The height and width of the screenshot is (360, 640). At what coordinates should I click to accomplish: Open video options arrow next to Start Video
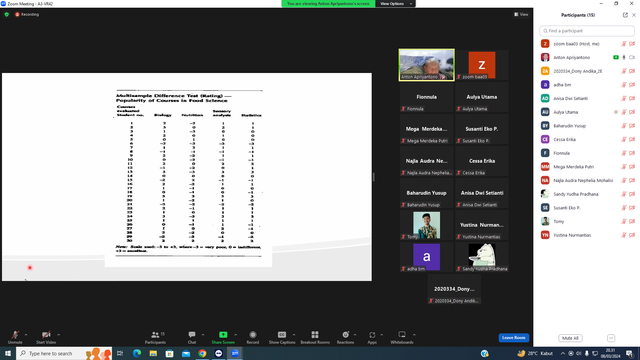pyautogui.click(x=58, y=335)
